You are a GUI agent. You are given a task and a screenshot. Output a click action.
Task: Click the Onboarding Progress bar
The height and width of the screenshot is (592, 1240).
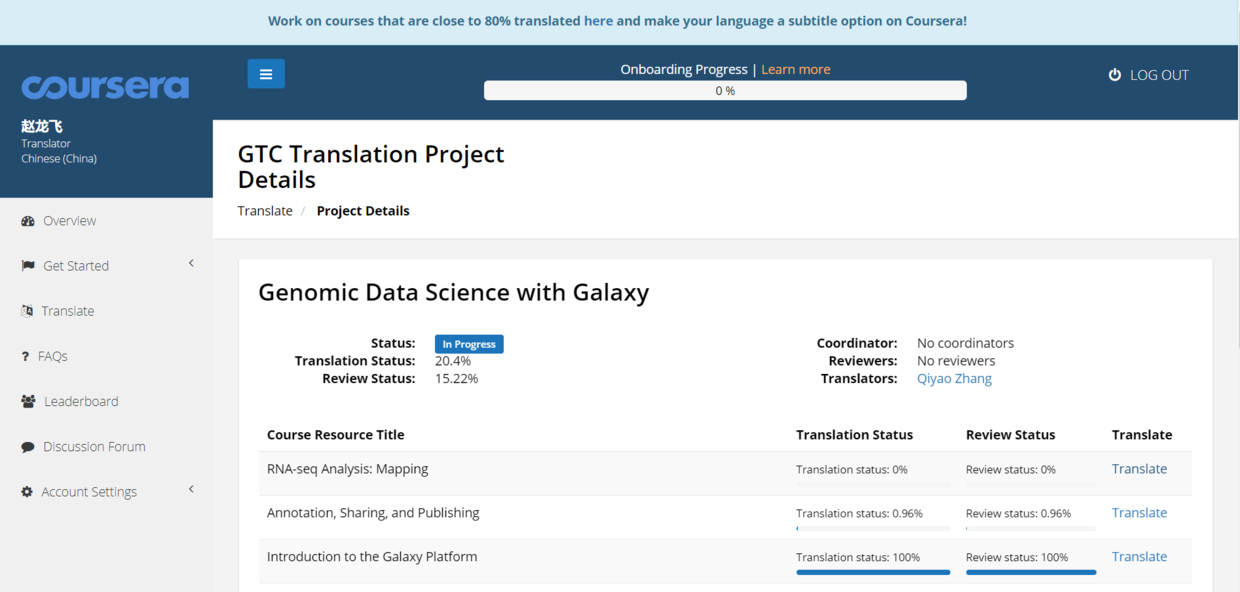click(x=725, y=91)
